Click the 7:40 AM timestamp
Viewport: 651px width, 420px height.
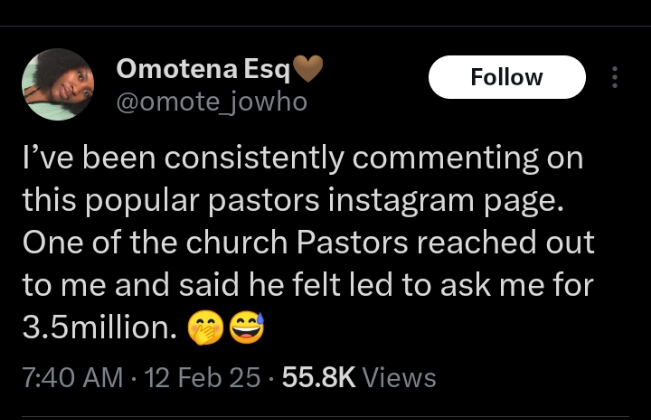coord(70,378)
